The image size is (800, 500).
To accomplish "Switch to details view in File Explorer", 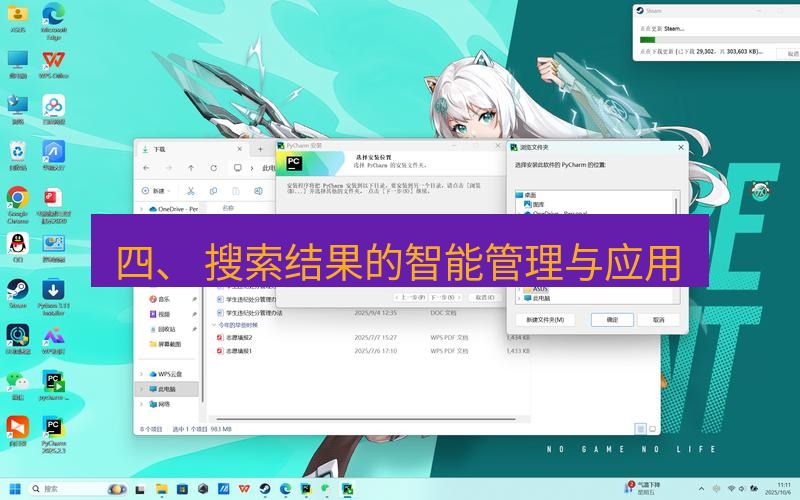I will click(640, 429).
